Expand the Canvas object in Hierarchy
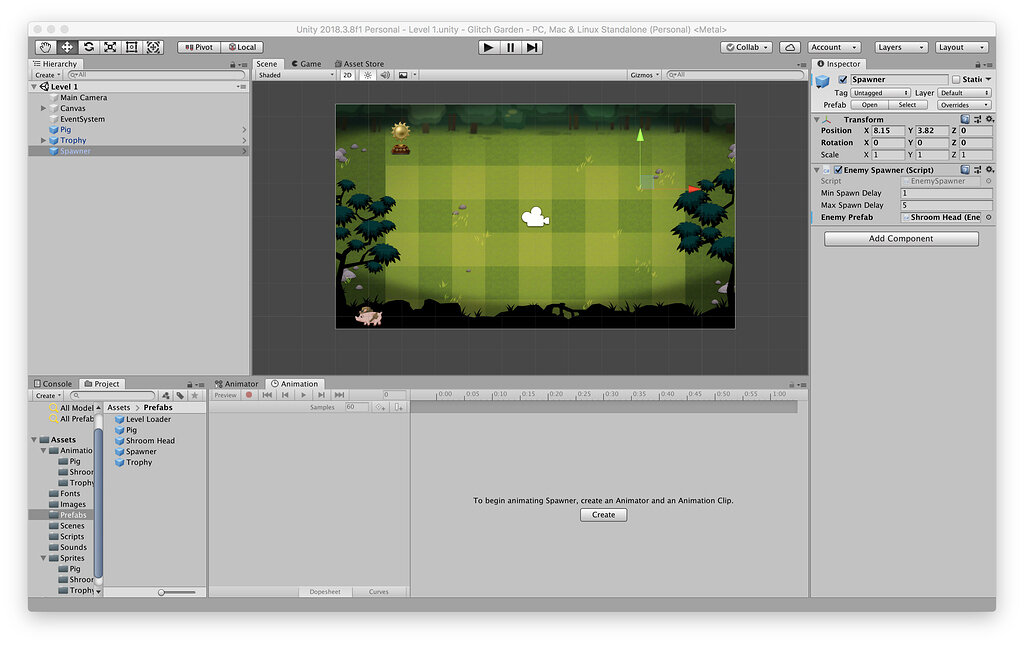This screenshot has width=1024, height=645. click(x=44, y=108)
